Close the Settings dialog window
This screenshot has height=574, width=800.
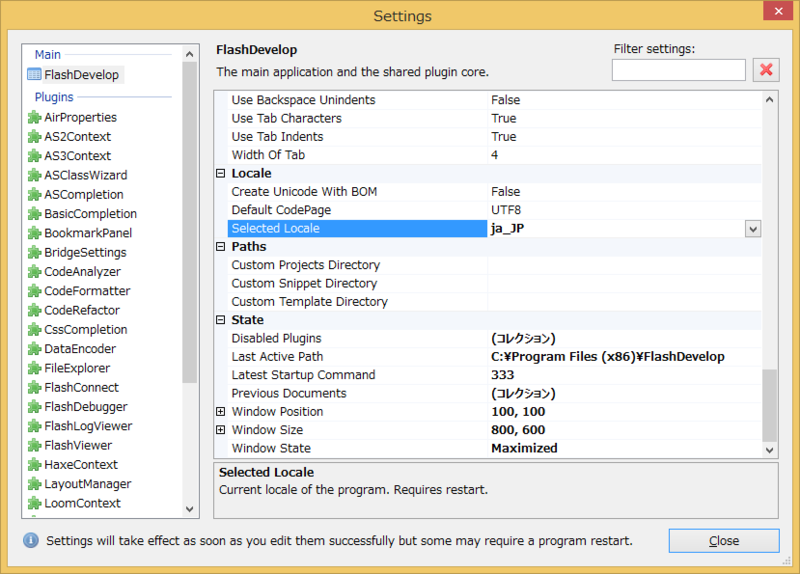coord(778,11)
